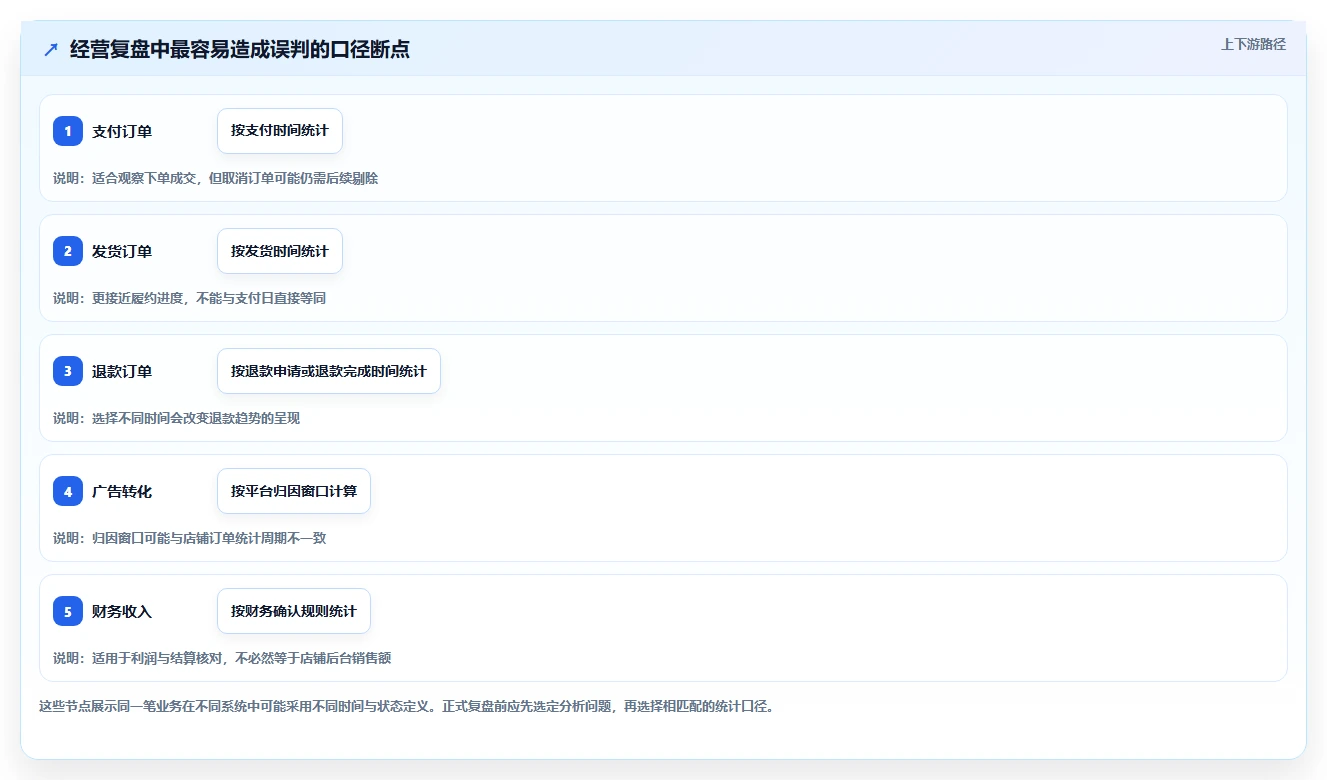Screen dimensions: 1327x780
Task: Click the 上下游路径 label in header
Action: [1253, 45]
